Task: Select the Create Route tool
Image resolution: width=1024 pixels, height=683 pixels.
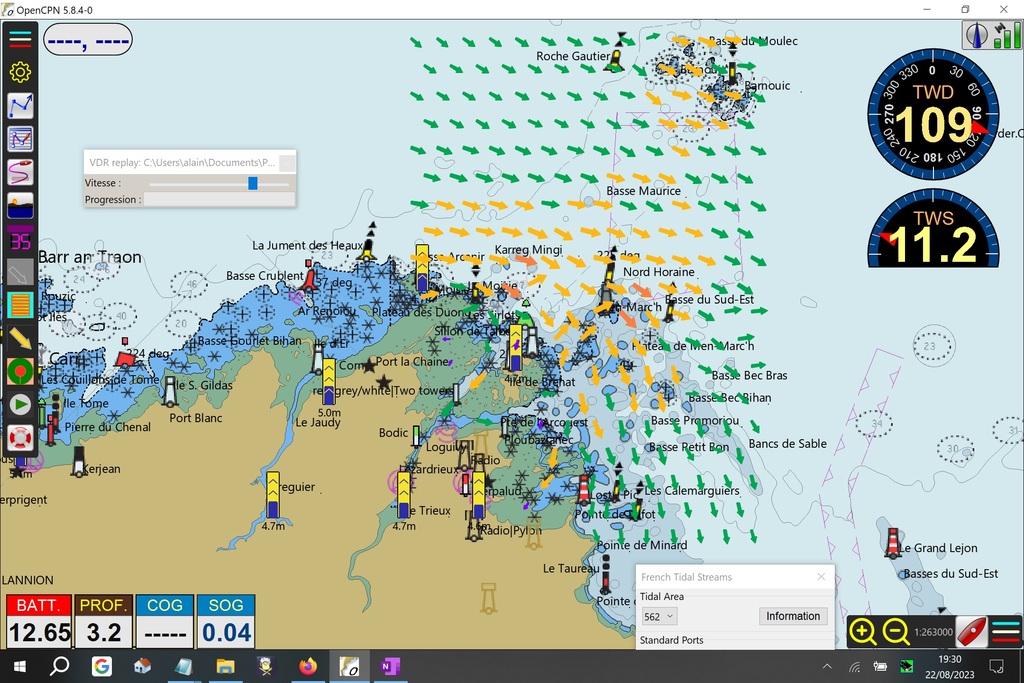Action: (20, 106)
